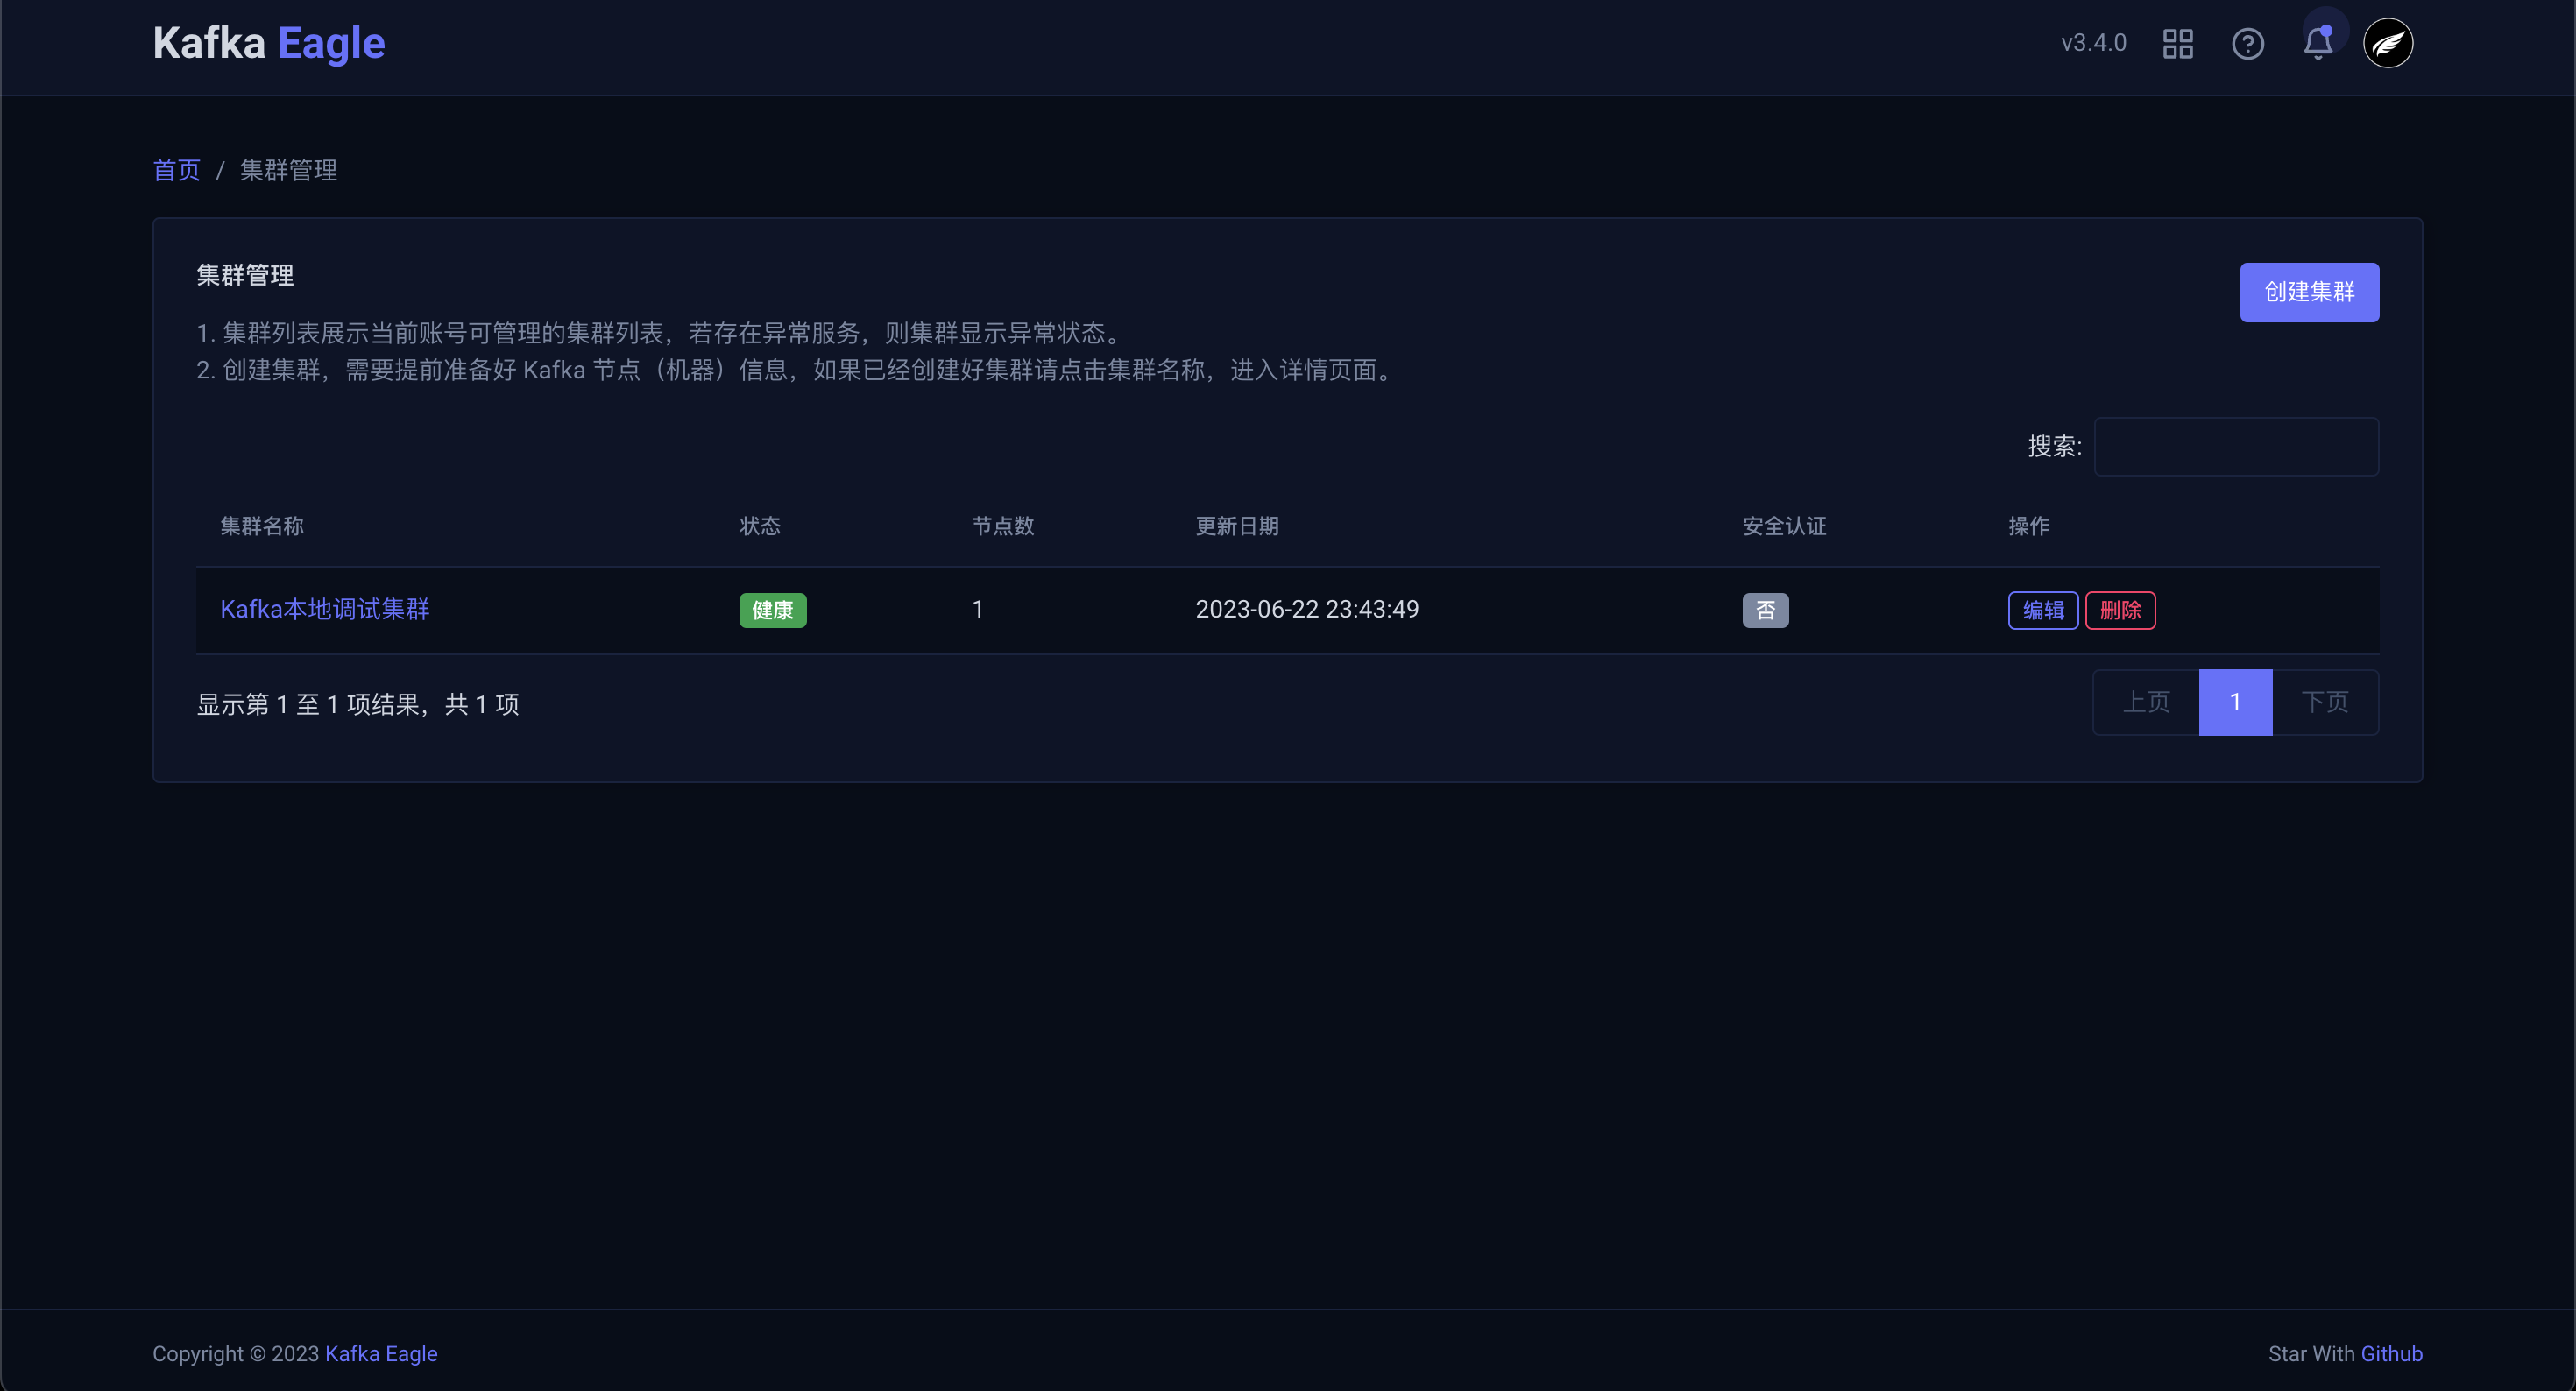Screen dimensions: 2576x1391
Task: Select page 1 in pagination
Action: click(2234, 702)
